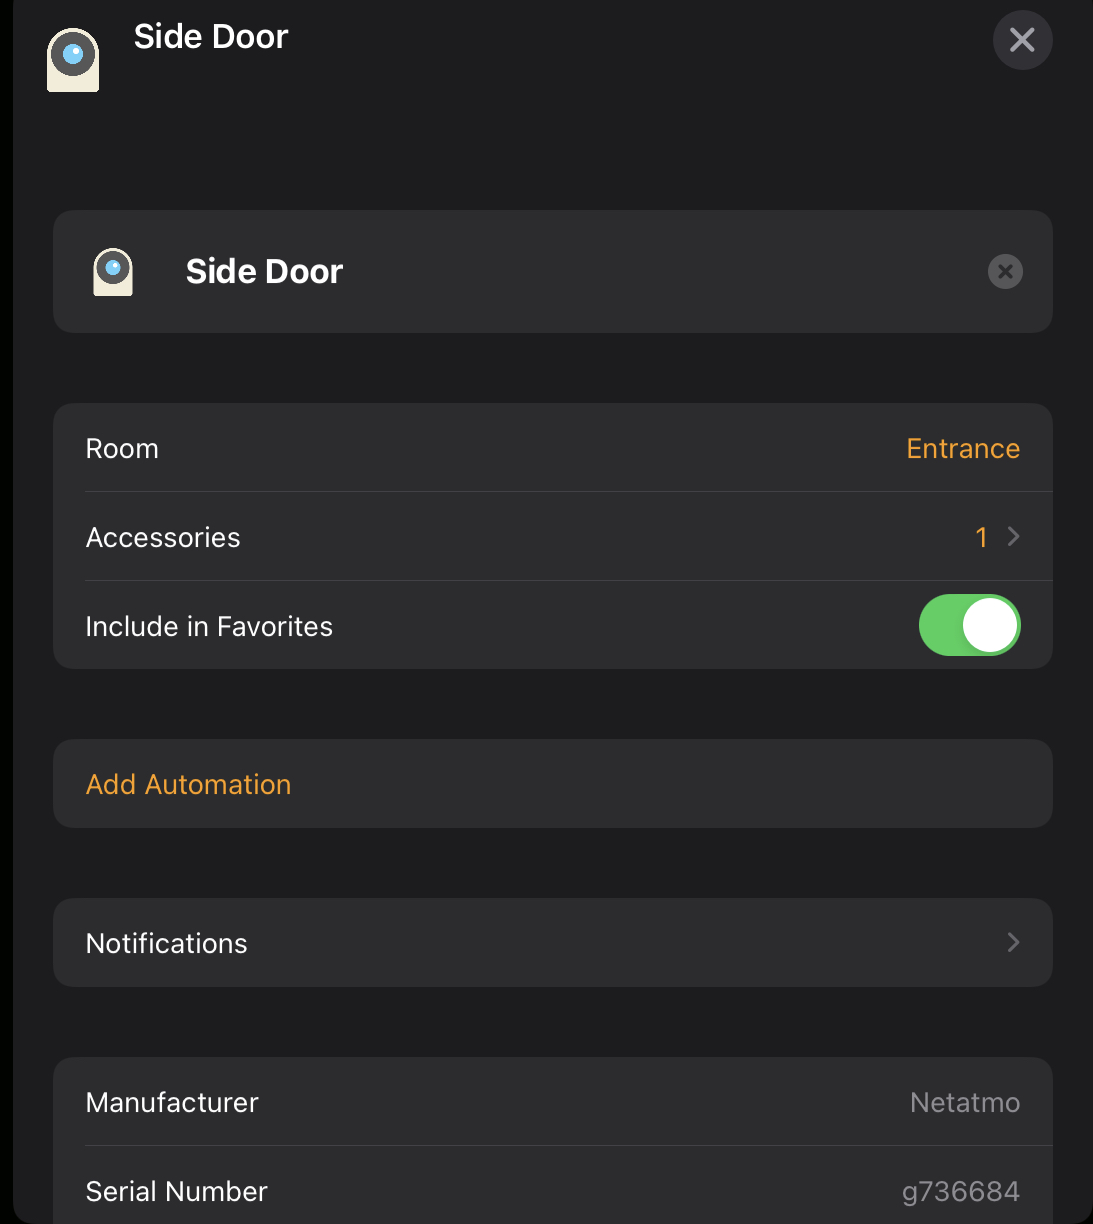This screenshot has width=1093, height=1224.
Task: Click the accessories count number 1
Action: (981, 538)
